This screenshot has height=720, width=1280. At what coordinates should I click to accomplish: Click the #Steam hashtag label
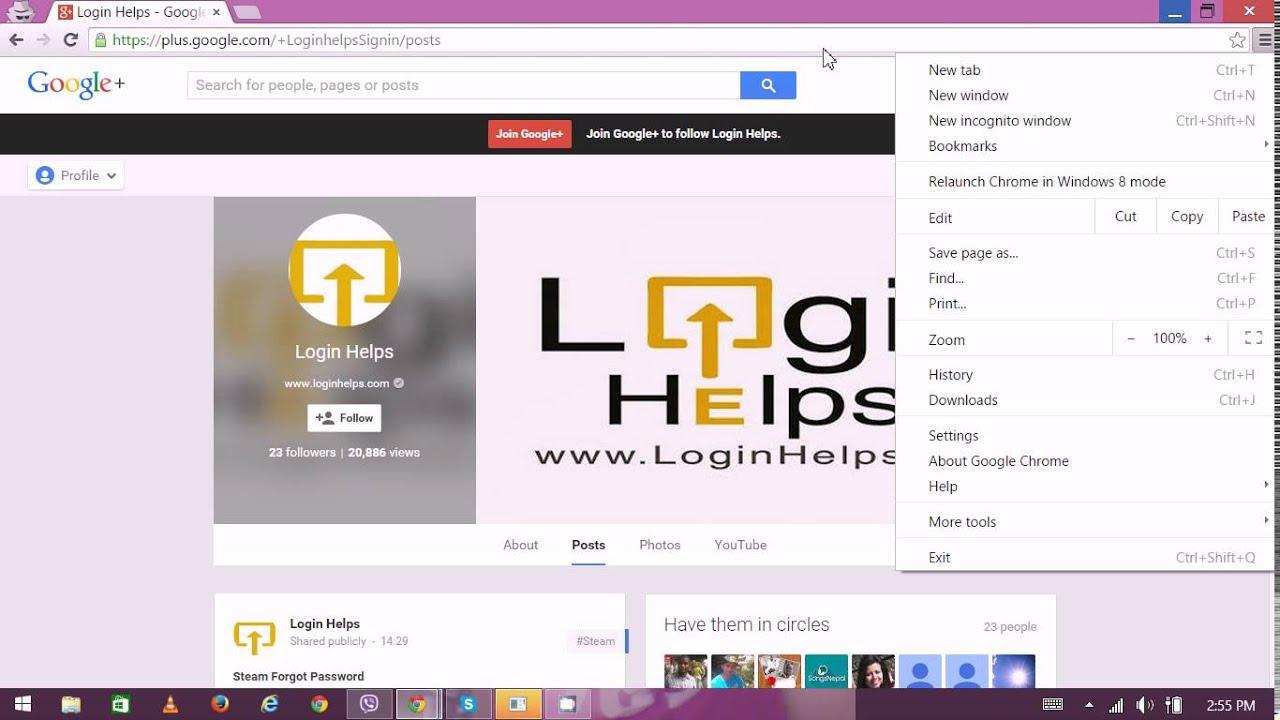pos(596,641)
